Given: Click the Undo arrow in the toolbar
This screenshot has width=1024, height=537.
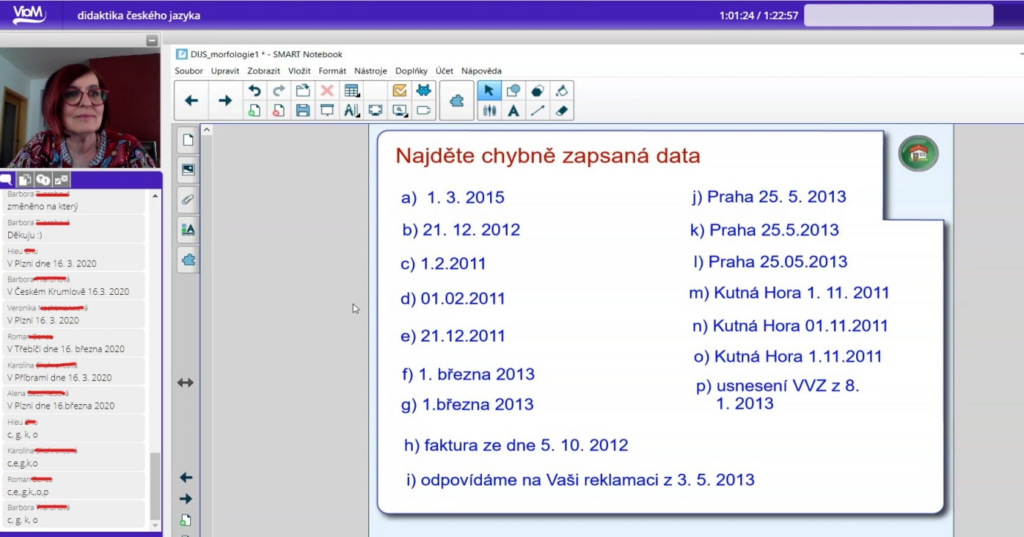Looking at the screenshot, I should [254, 91].
